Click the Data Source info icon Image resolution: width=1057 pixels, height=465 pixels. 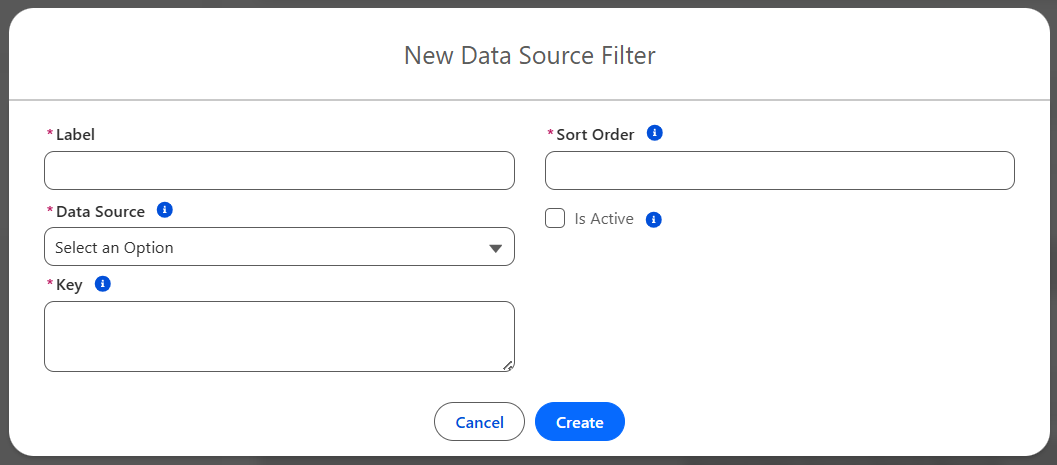point(165,210)
